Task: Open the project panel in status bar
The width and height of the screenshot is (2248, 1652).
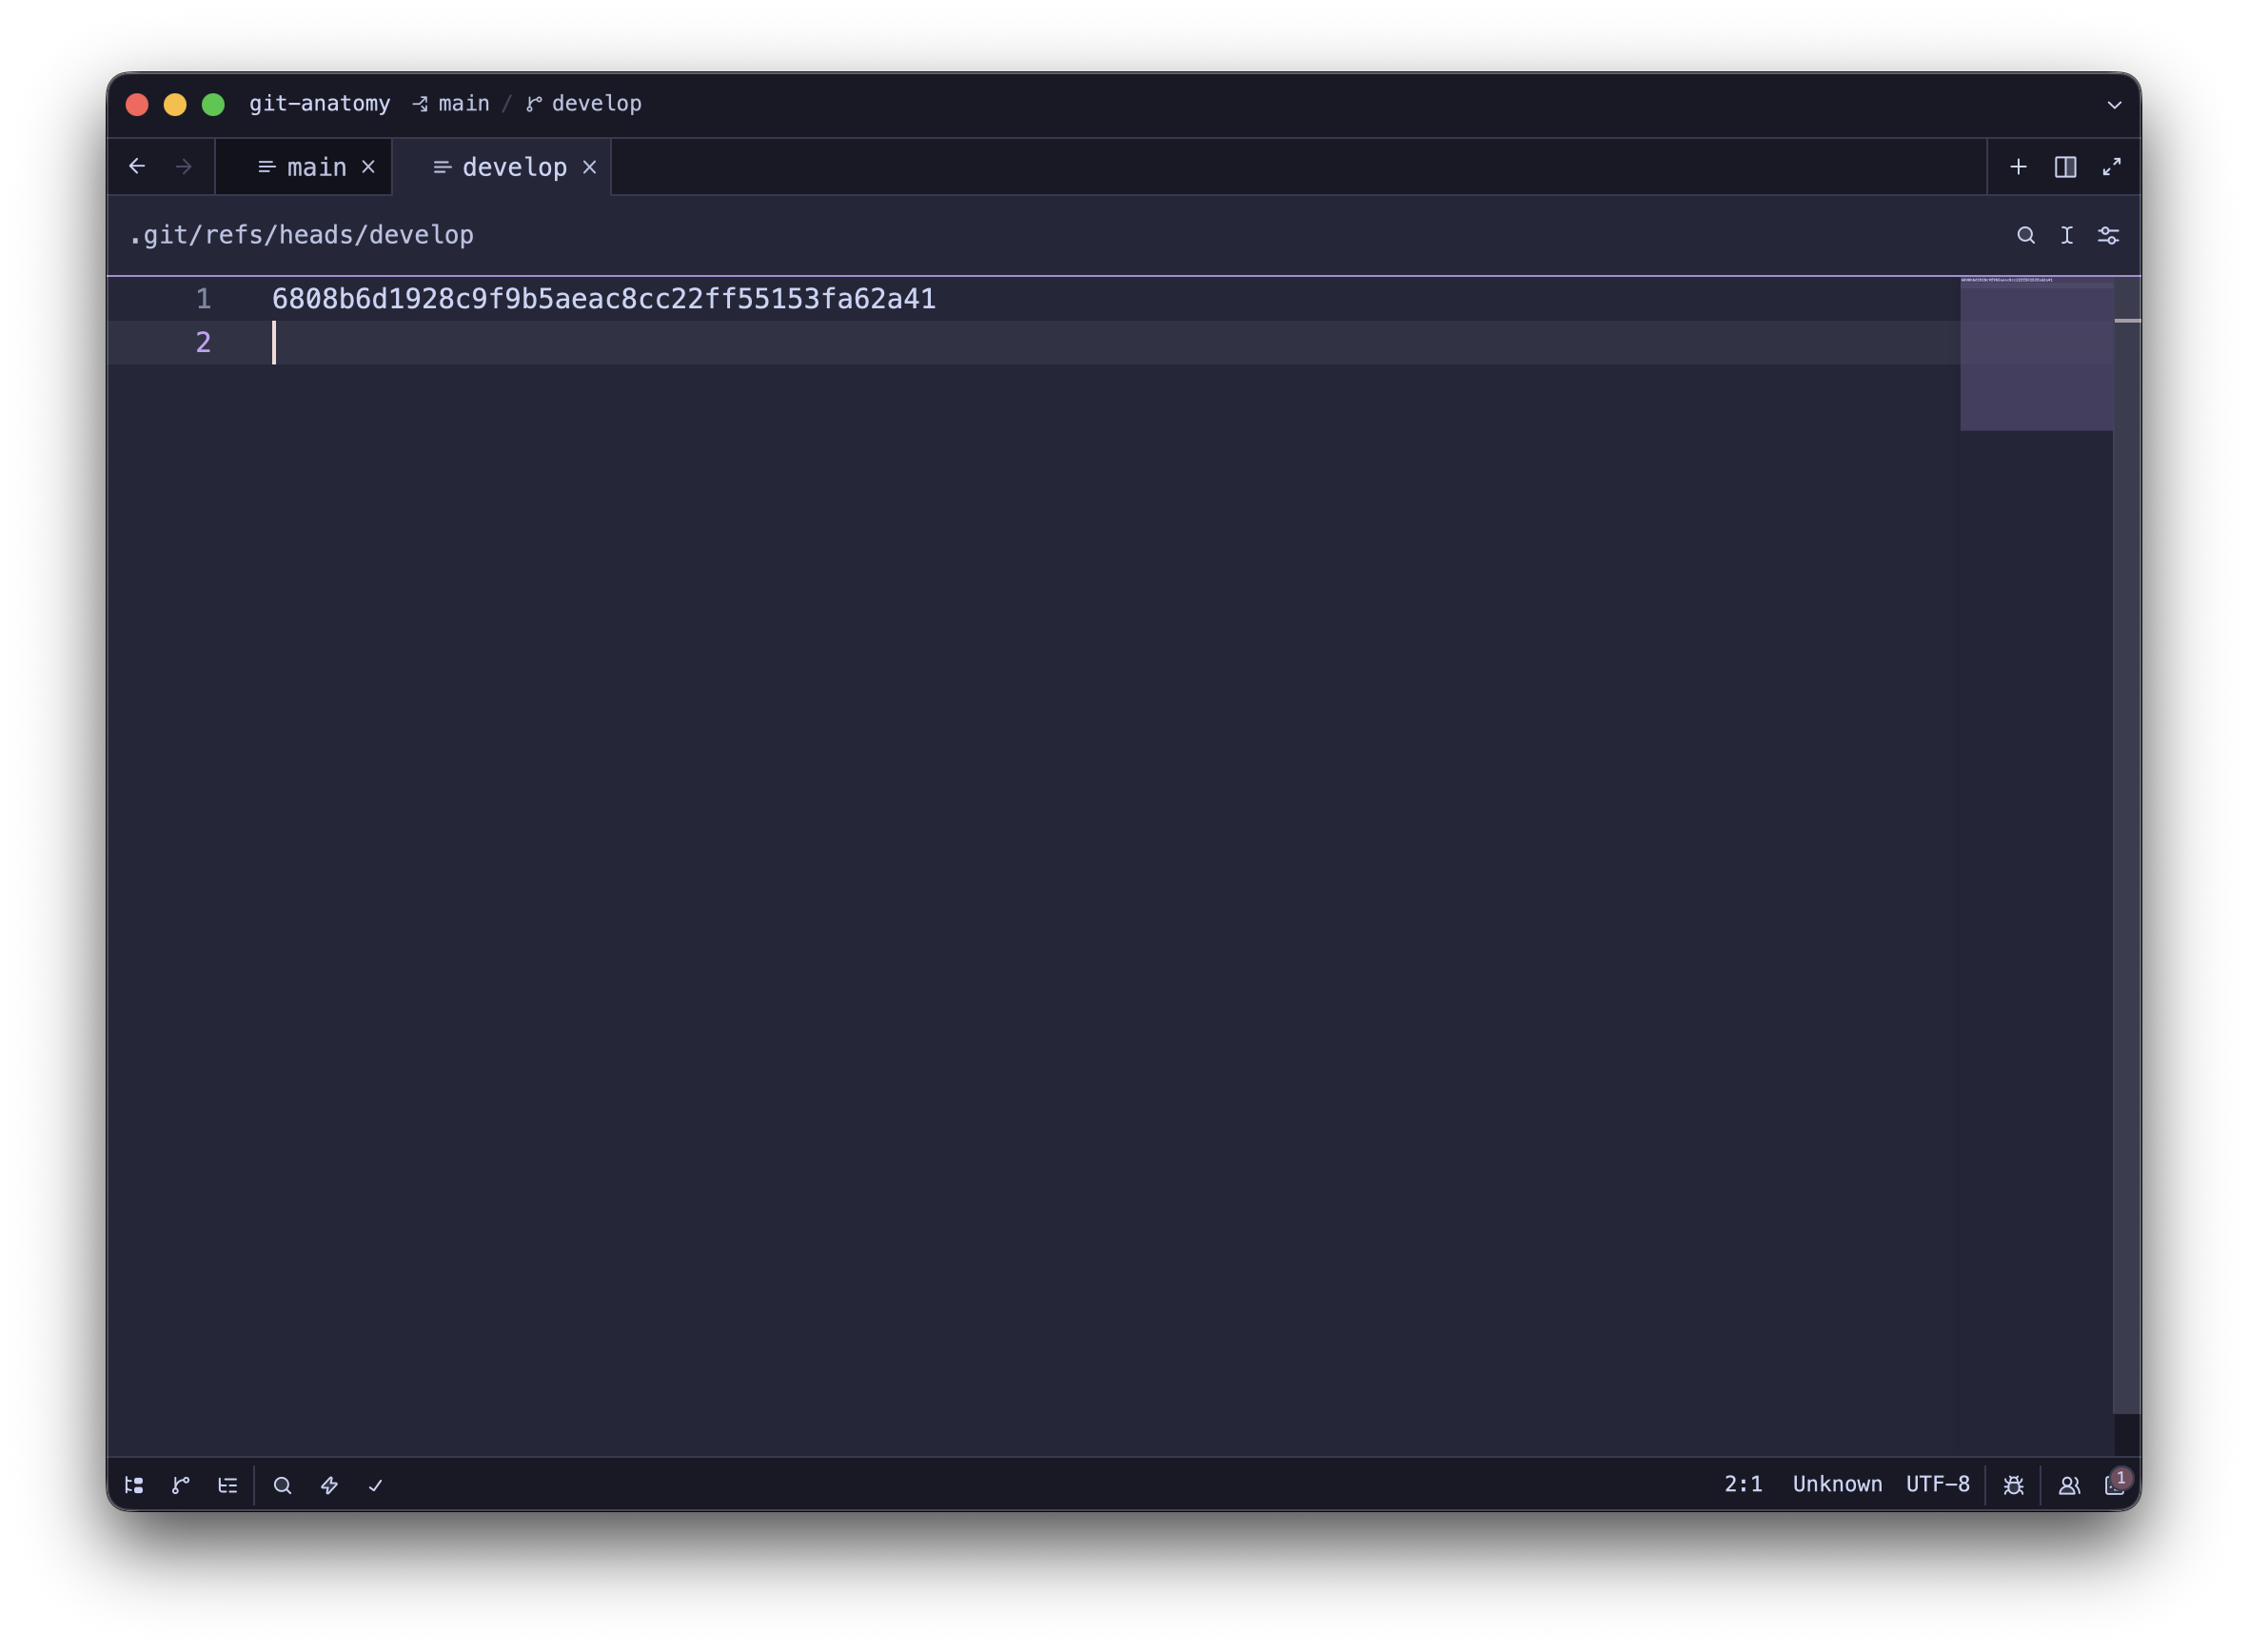Action: (x=134, y=1485)
